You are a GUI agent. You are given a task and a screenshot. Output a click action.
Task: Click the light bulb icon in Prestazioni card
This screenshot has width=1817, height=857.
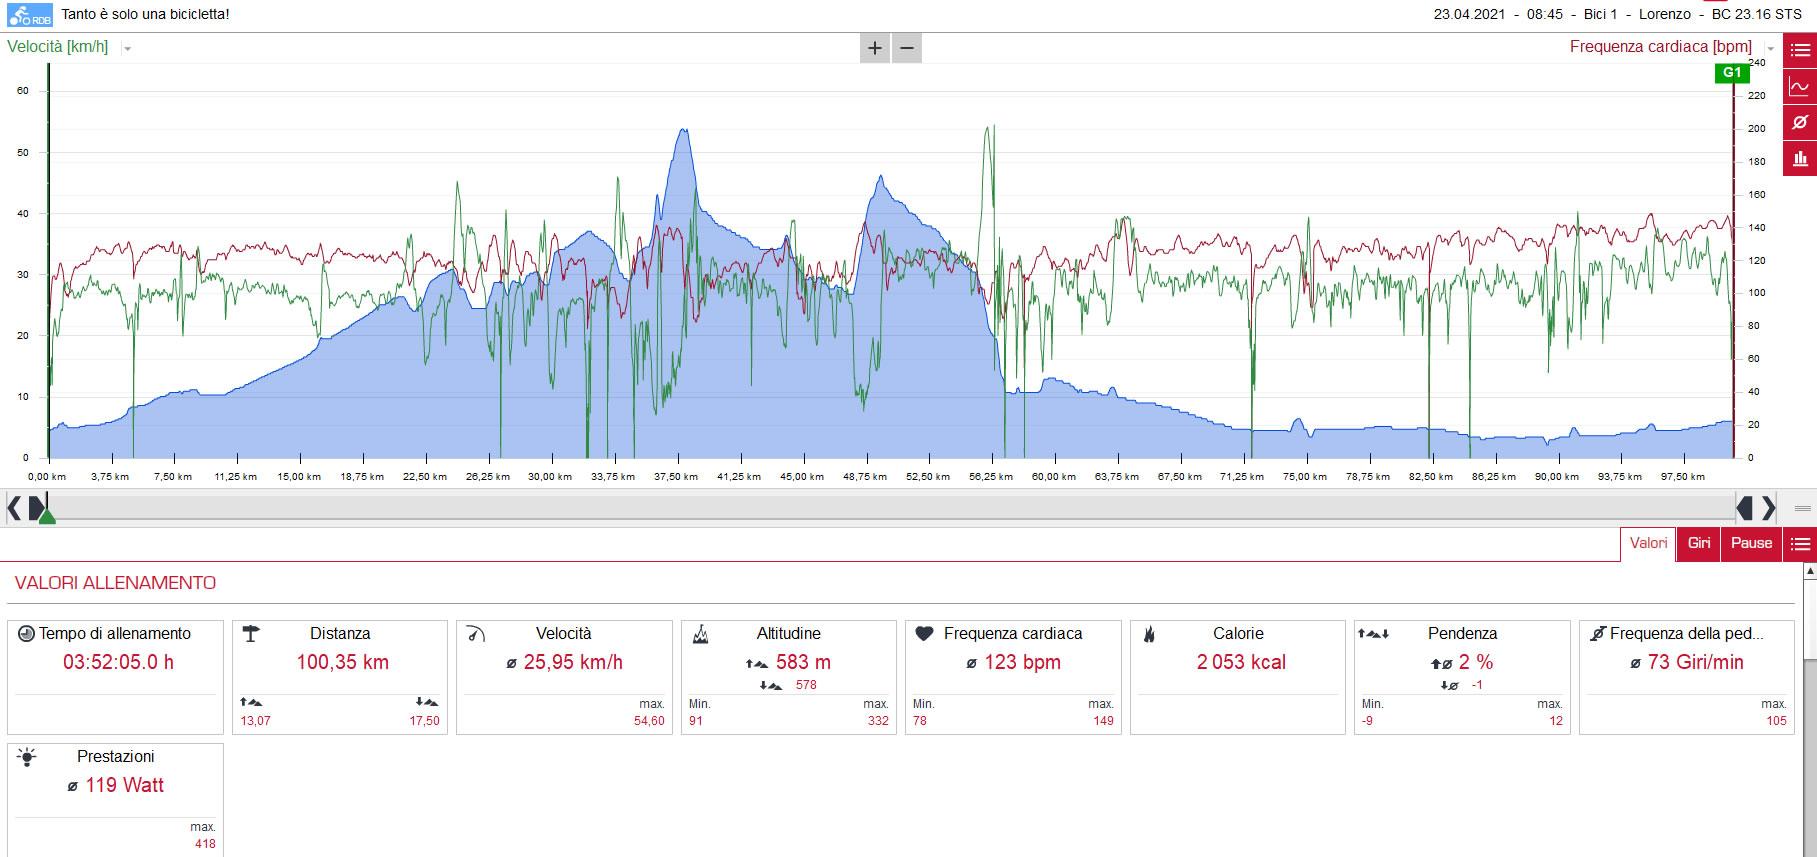(x=27, y=757)
